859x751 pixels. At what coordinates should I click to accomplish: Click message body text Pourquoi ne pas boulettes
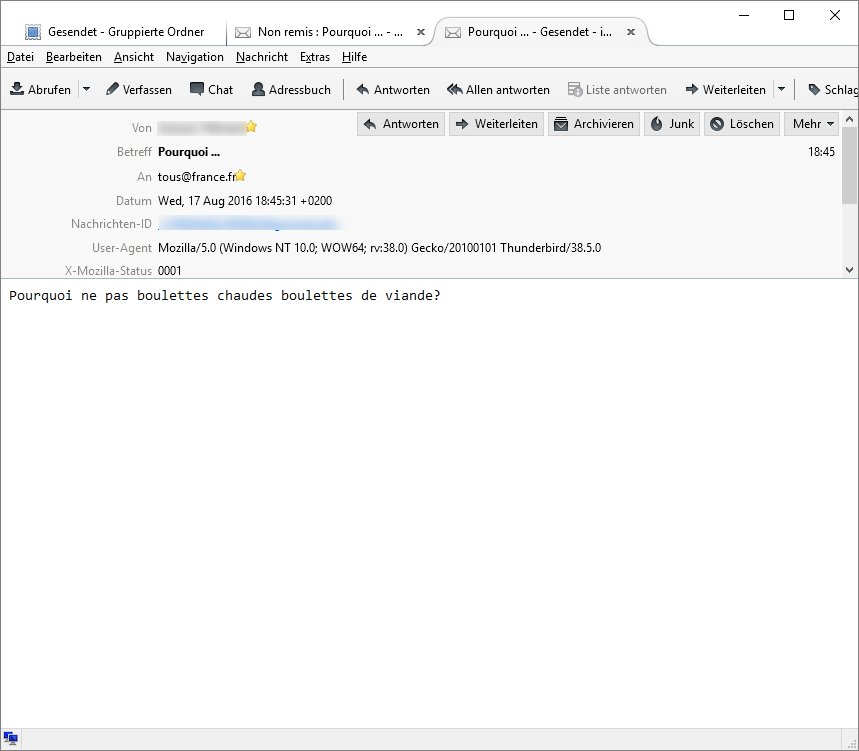pos(225,296)
